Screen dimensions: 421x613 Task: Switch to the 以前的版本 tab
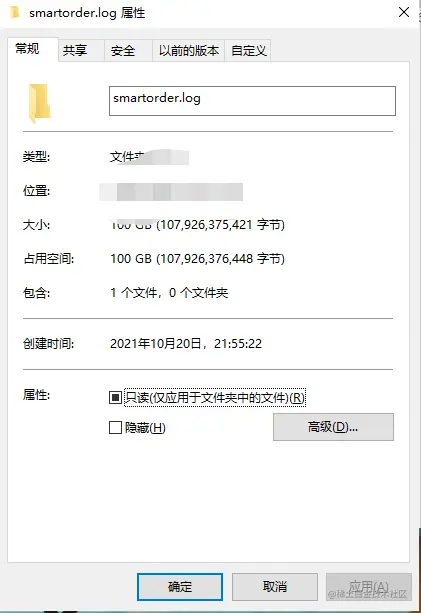pyautogui.click(x=188, y=50)
